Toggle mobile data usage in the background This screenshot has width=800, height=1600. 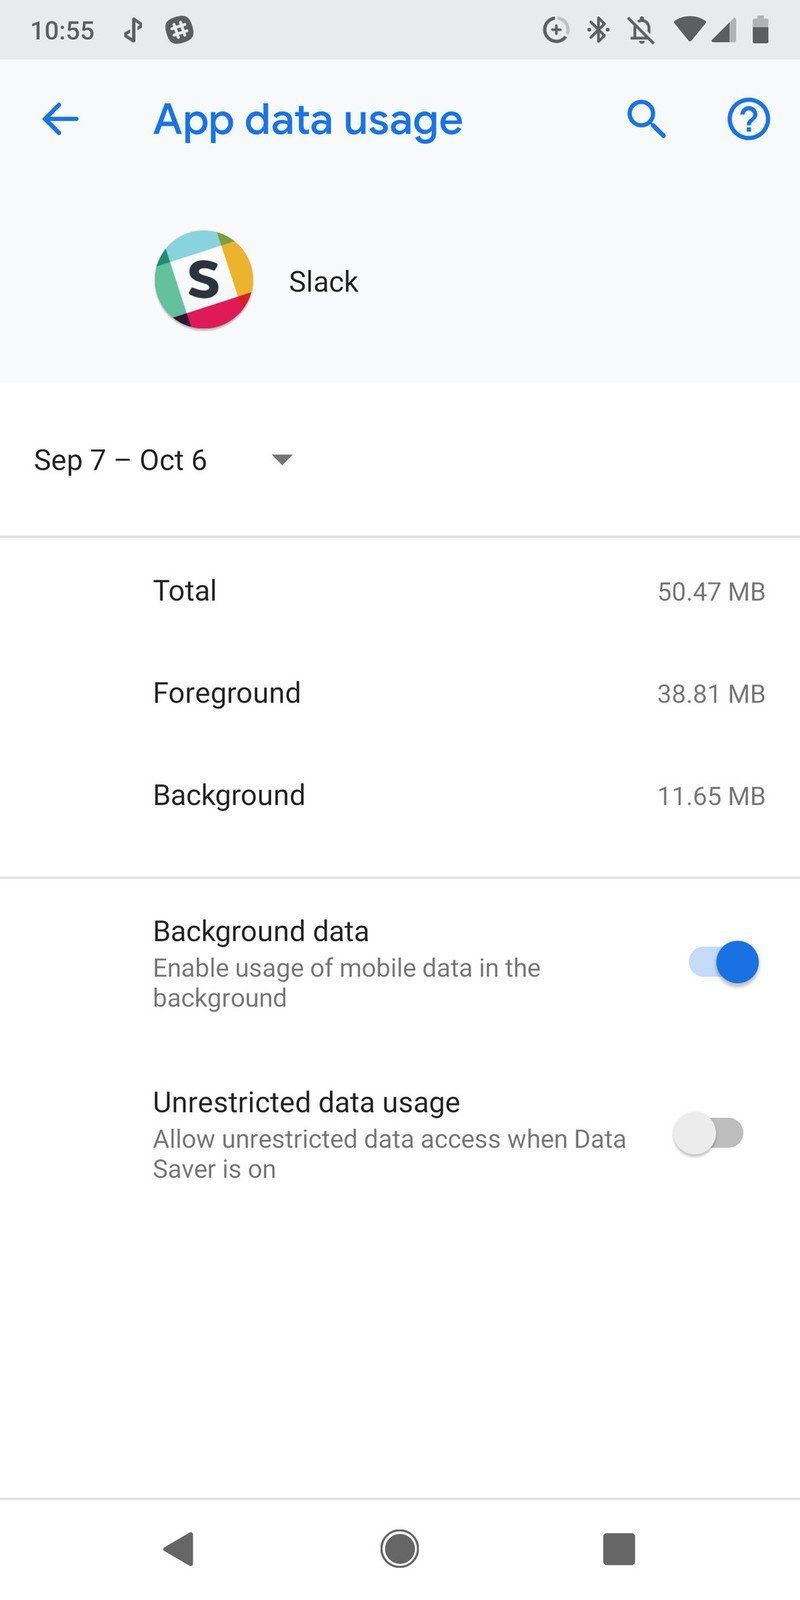[x=716, y=962]
